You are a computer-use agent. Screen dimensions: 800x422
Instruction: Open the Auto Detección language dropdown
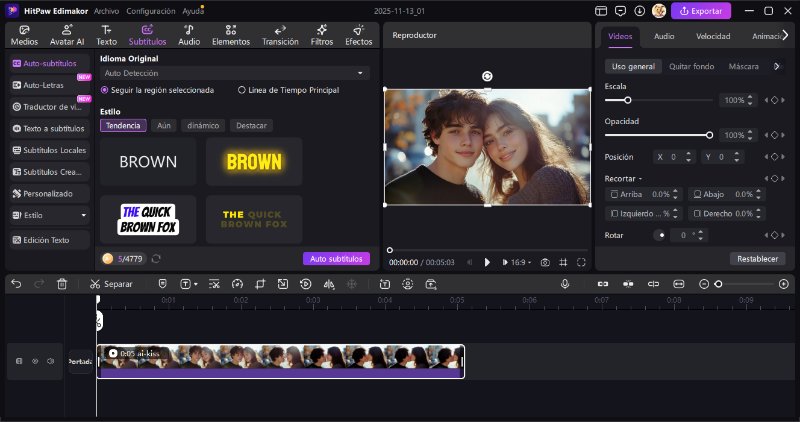point(235,73)
